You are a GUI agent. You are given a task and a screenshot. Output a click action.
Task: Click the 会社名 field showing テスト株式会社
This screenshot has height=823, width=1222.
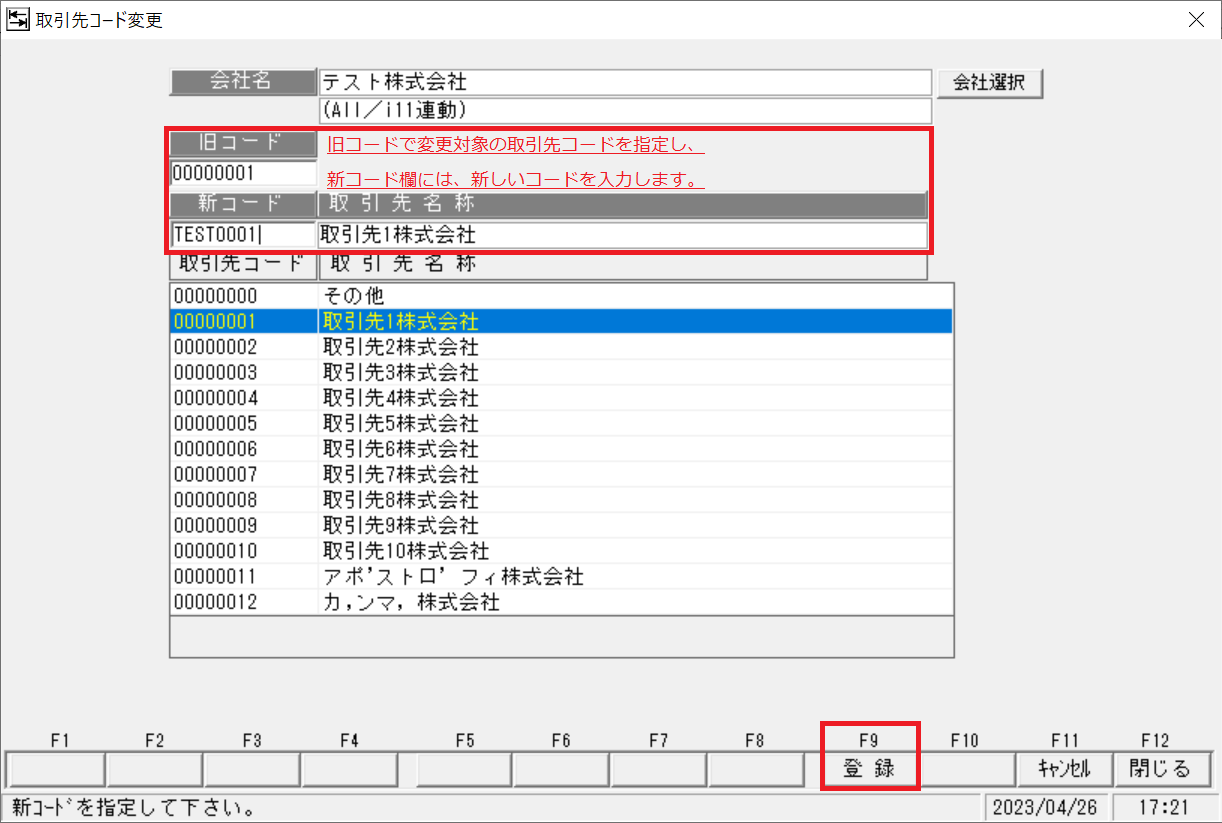[x=625, y=82]
